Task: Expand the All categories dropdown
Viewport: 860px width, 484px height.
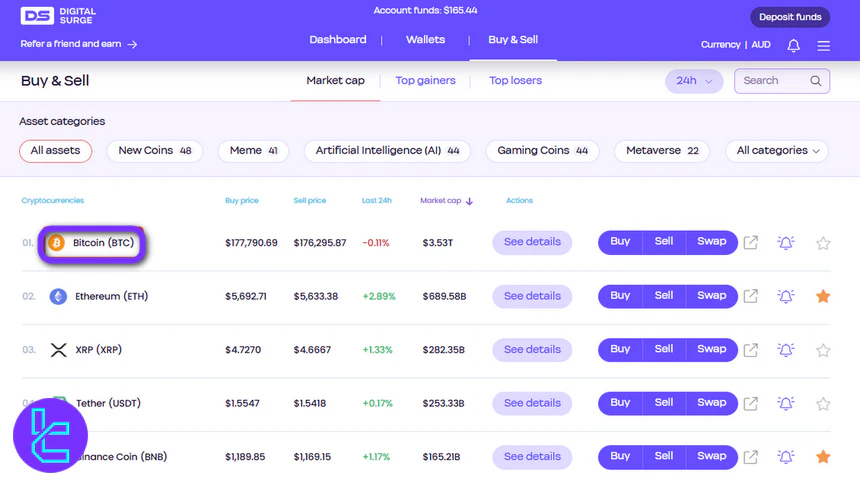Action: tap(777, 151)
